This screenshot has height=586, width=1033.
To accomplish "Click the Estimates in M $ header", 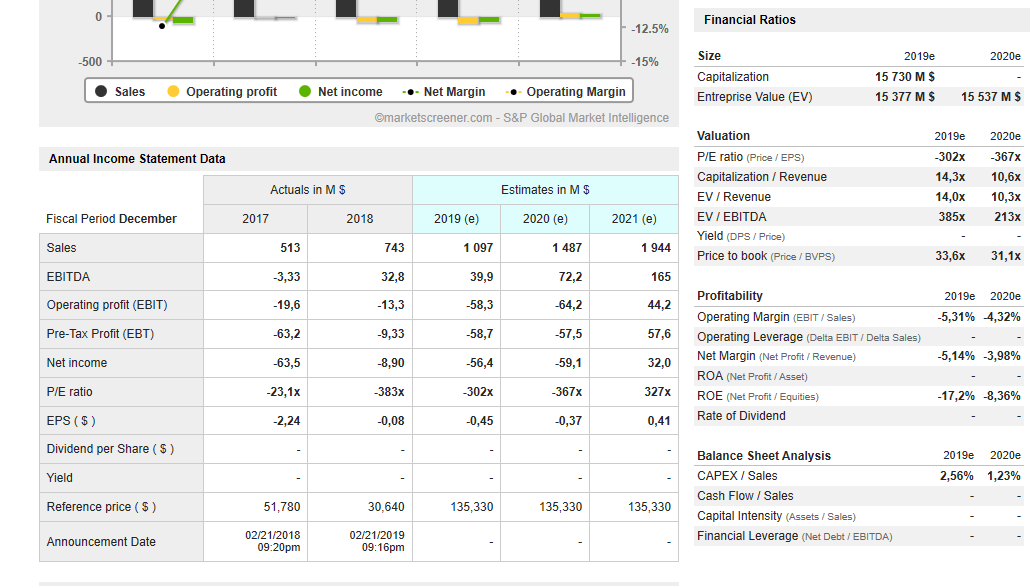I will [x=545, y=190].
